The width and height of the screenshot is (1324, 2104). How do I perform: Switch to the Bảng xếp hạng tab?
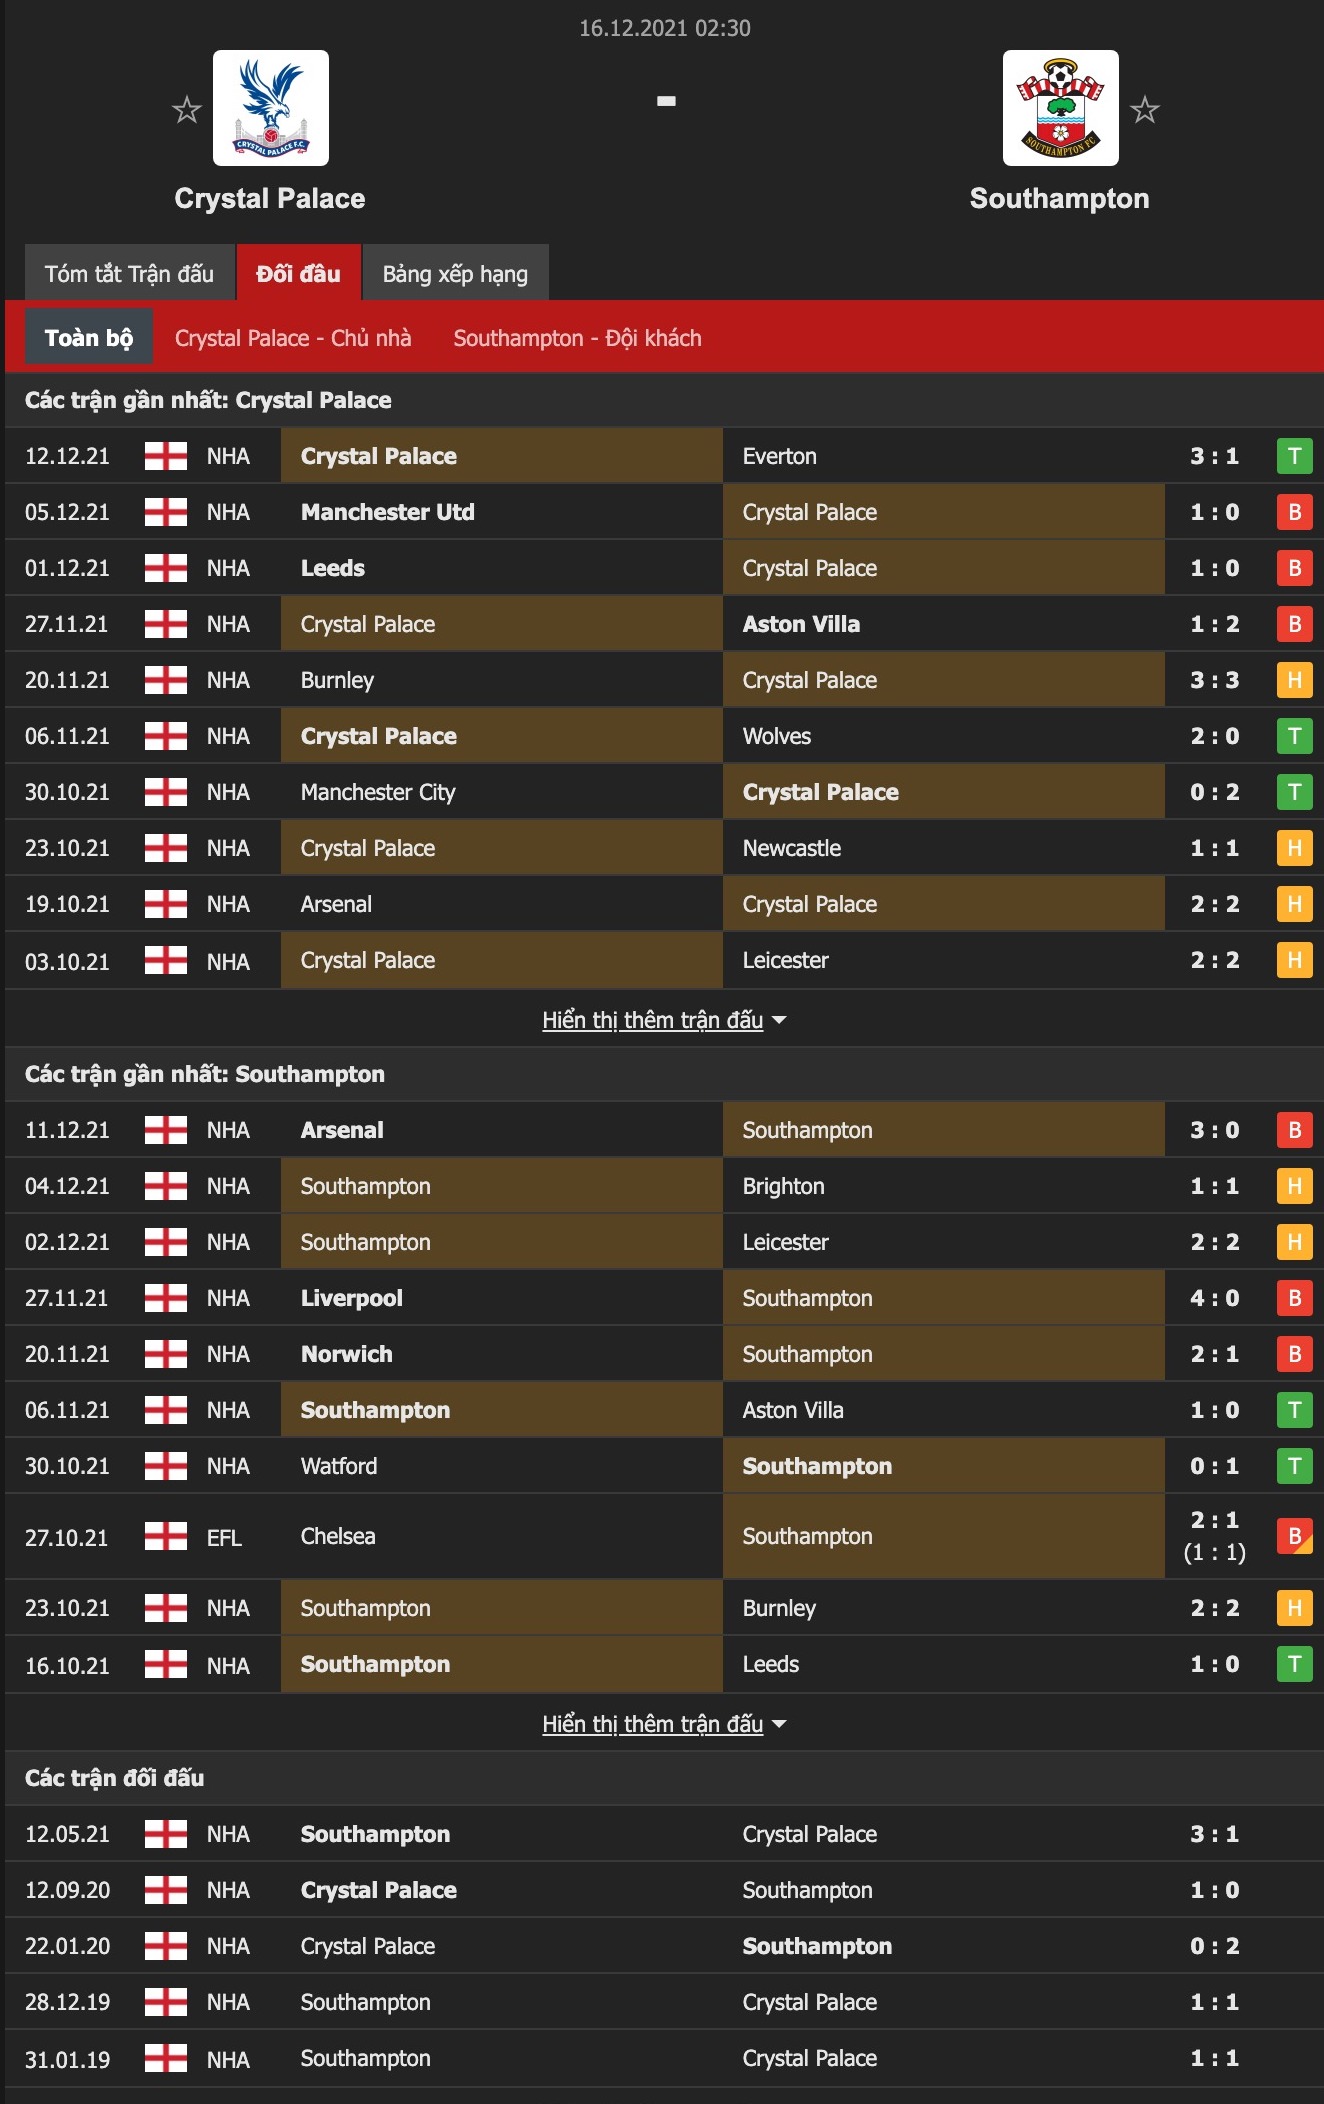[x=456, y=273]
